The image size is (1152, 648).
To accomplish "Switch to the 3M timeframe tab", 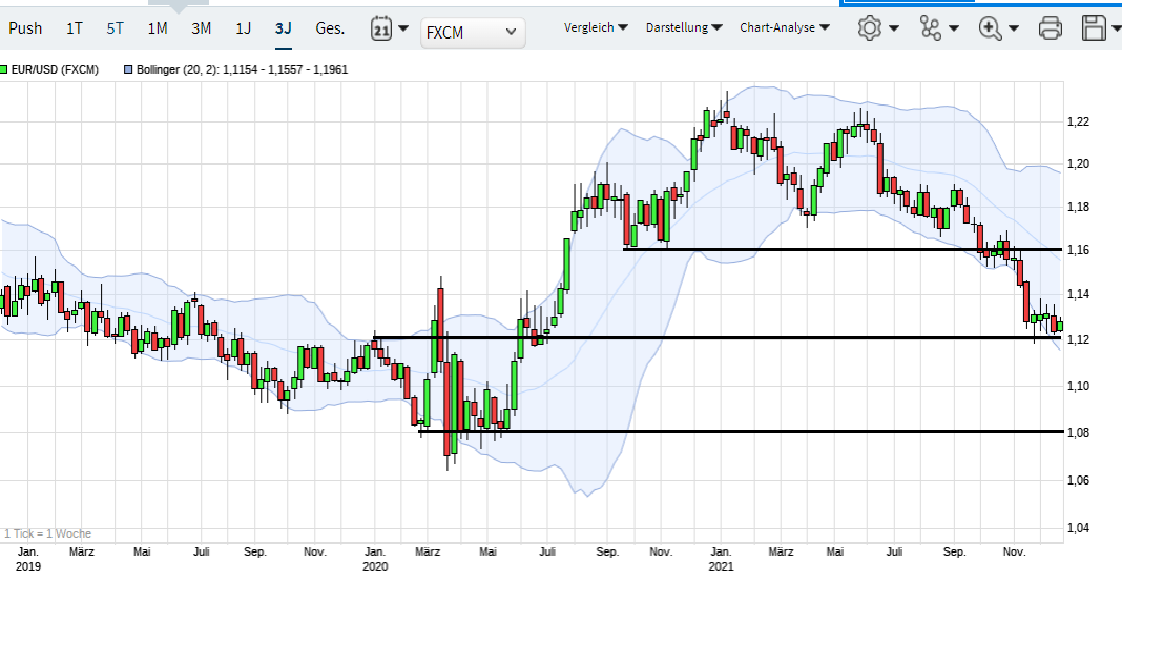I will coord(199,28).
